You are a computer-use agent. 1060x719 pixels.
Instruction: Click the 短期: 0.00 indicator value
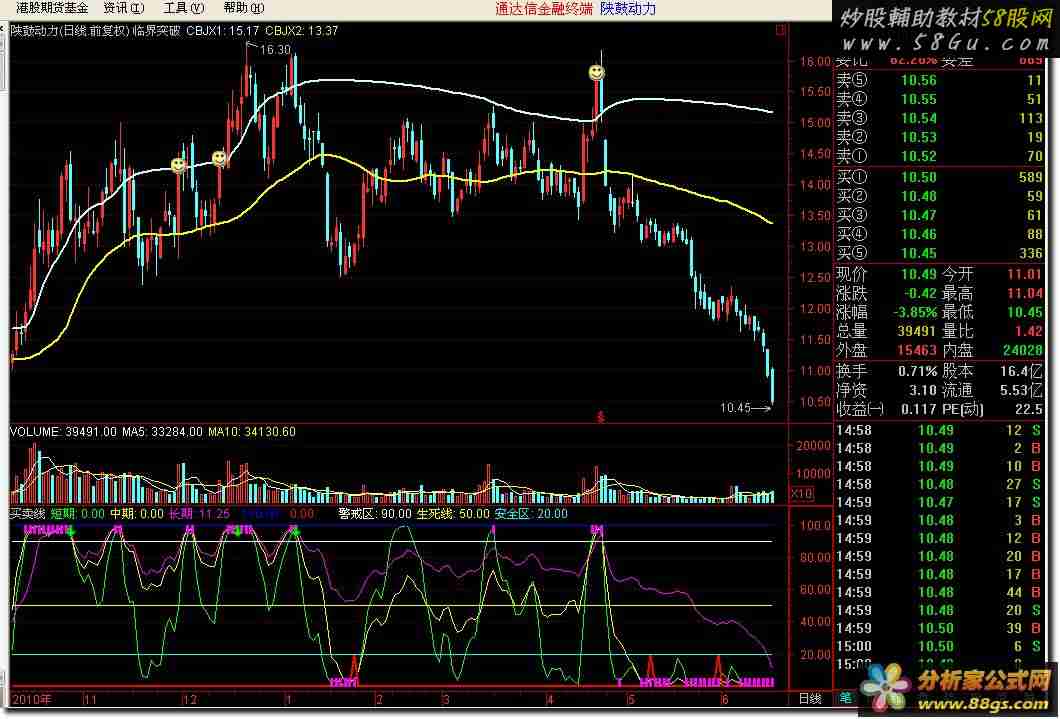[x=77, y=514]
